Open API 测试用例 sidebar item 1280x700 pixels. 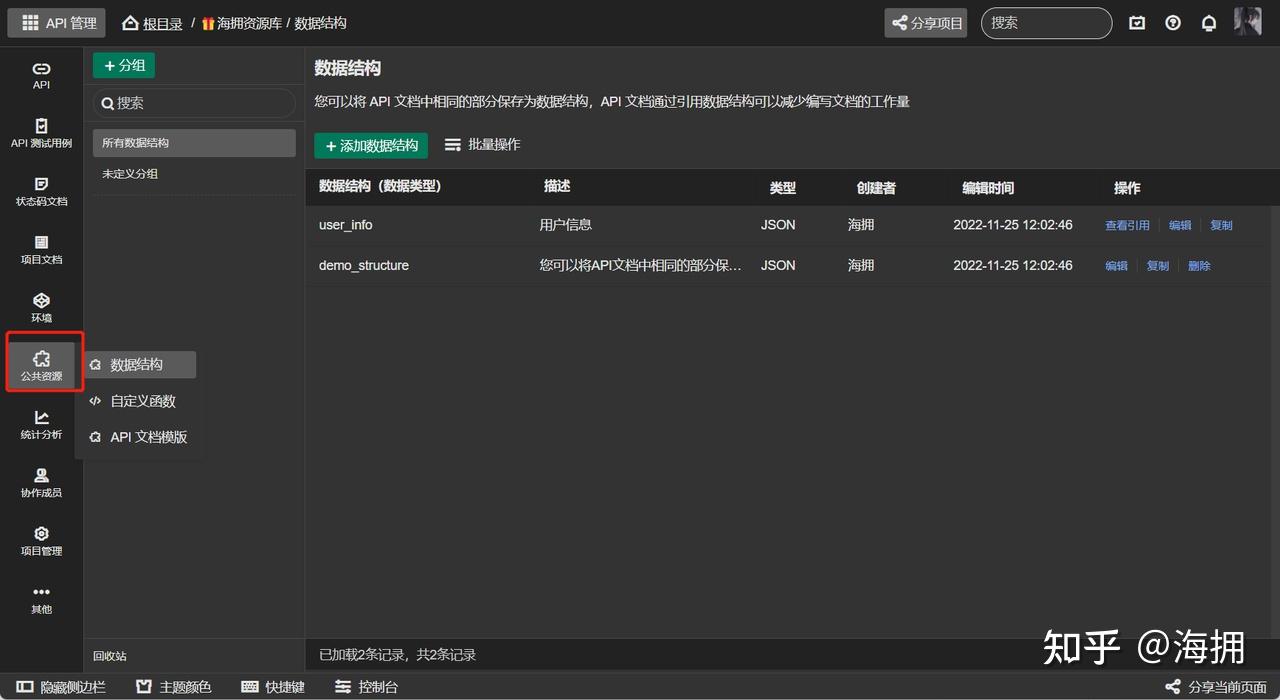[x=41, y=134]
